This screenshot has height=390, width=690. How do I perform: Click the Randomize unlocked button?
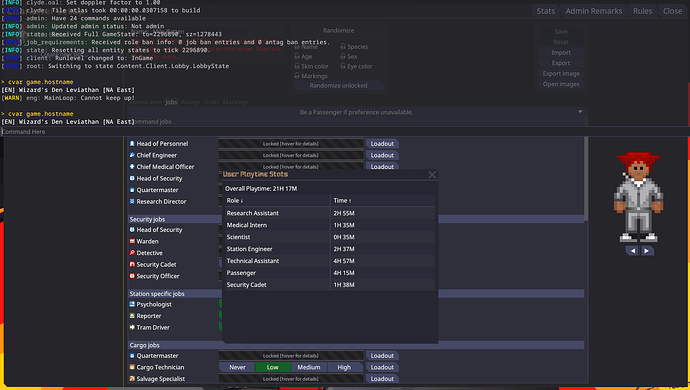[338, 85]
